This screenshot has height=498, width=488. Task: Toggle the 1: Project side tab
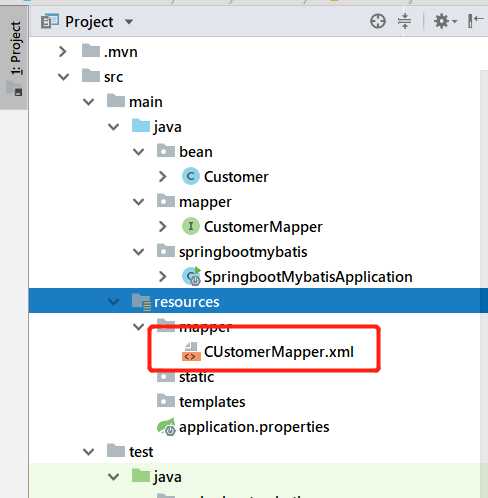(15, 57)
